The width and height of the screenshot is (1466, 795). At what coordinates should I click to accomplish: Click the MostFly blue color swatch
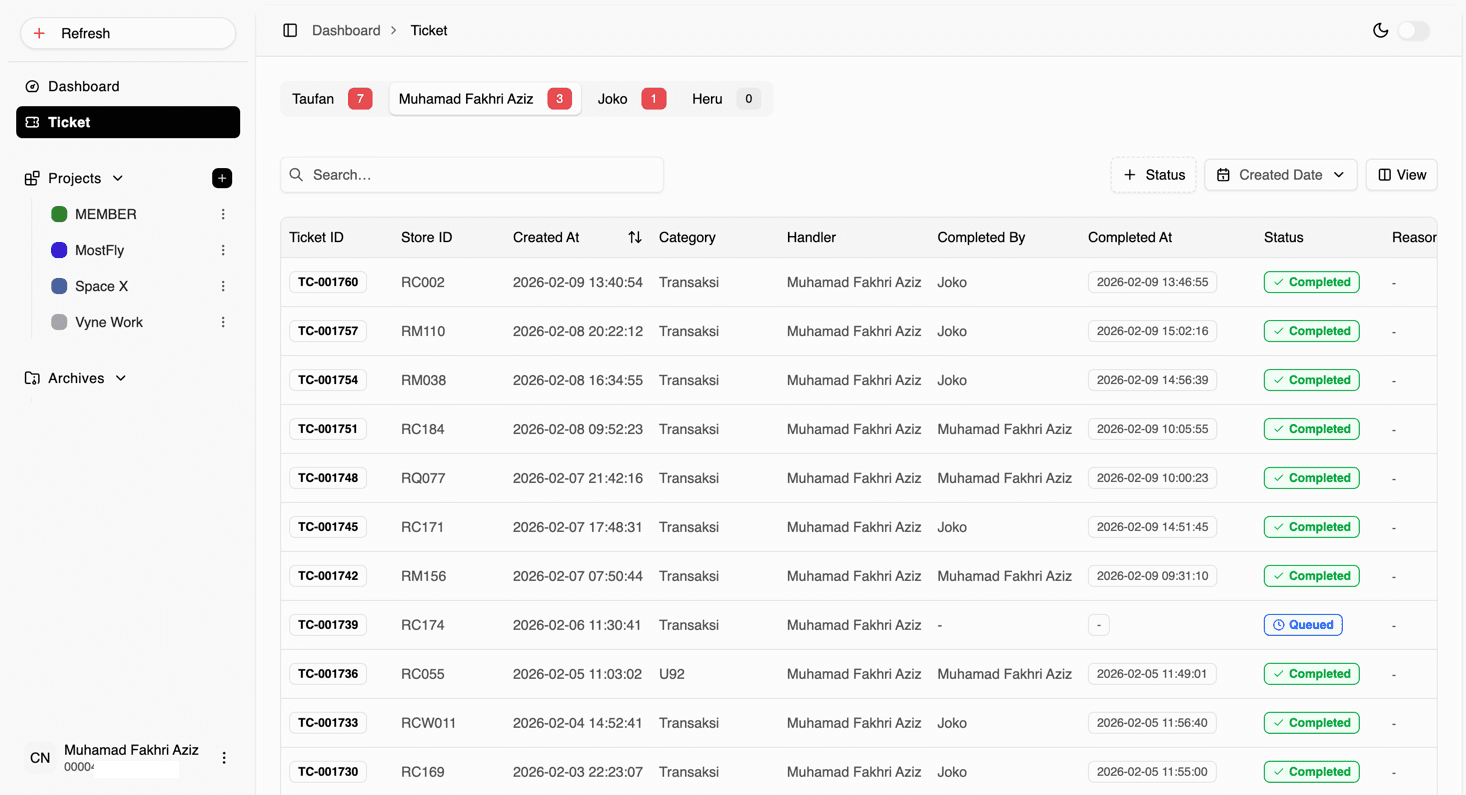pyautogui.click(x=59, y=250)
